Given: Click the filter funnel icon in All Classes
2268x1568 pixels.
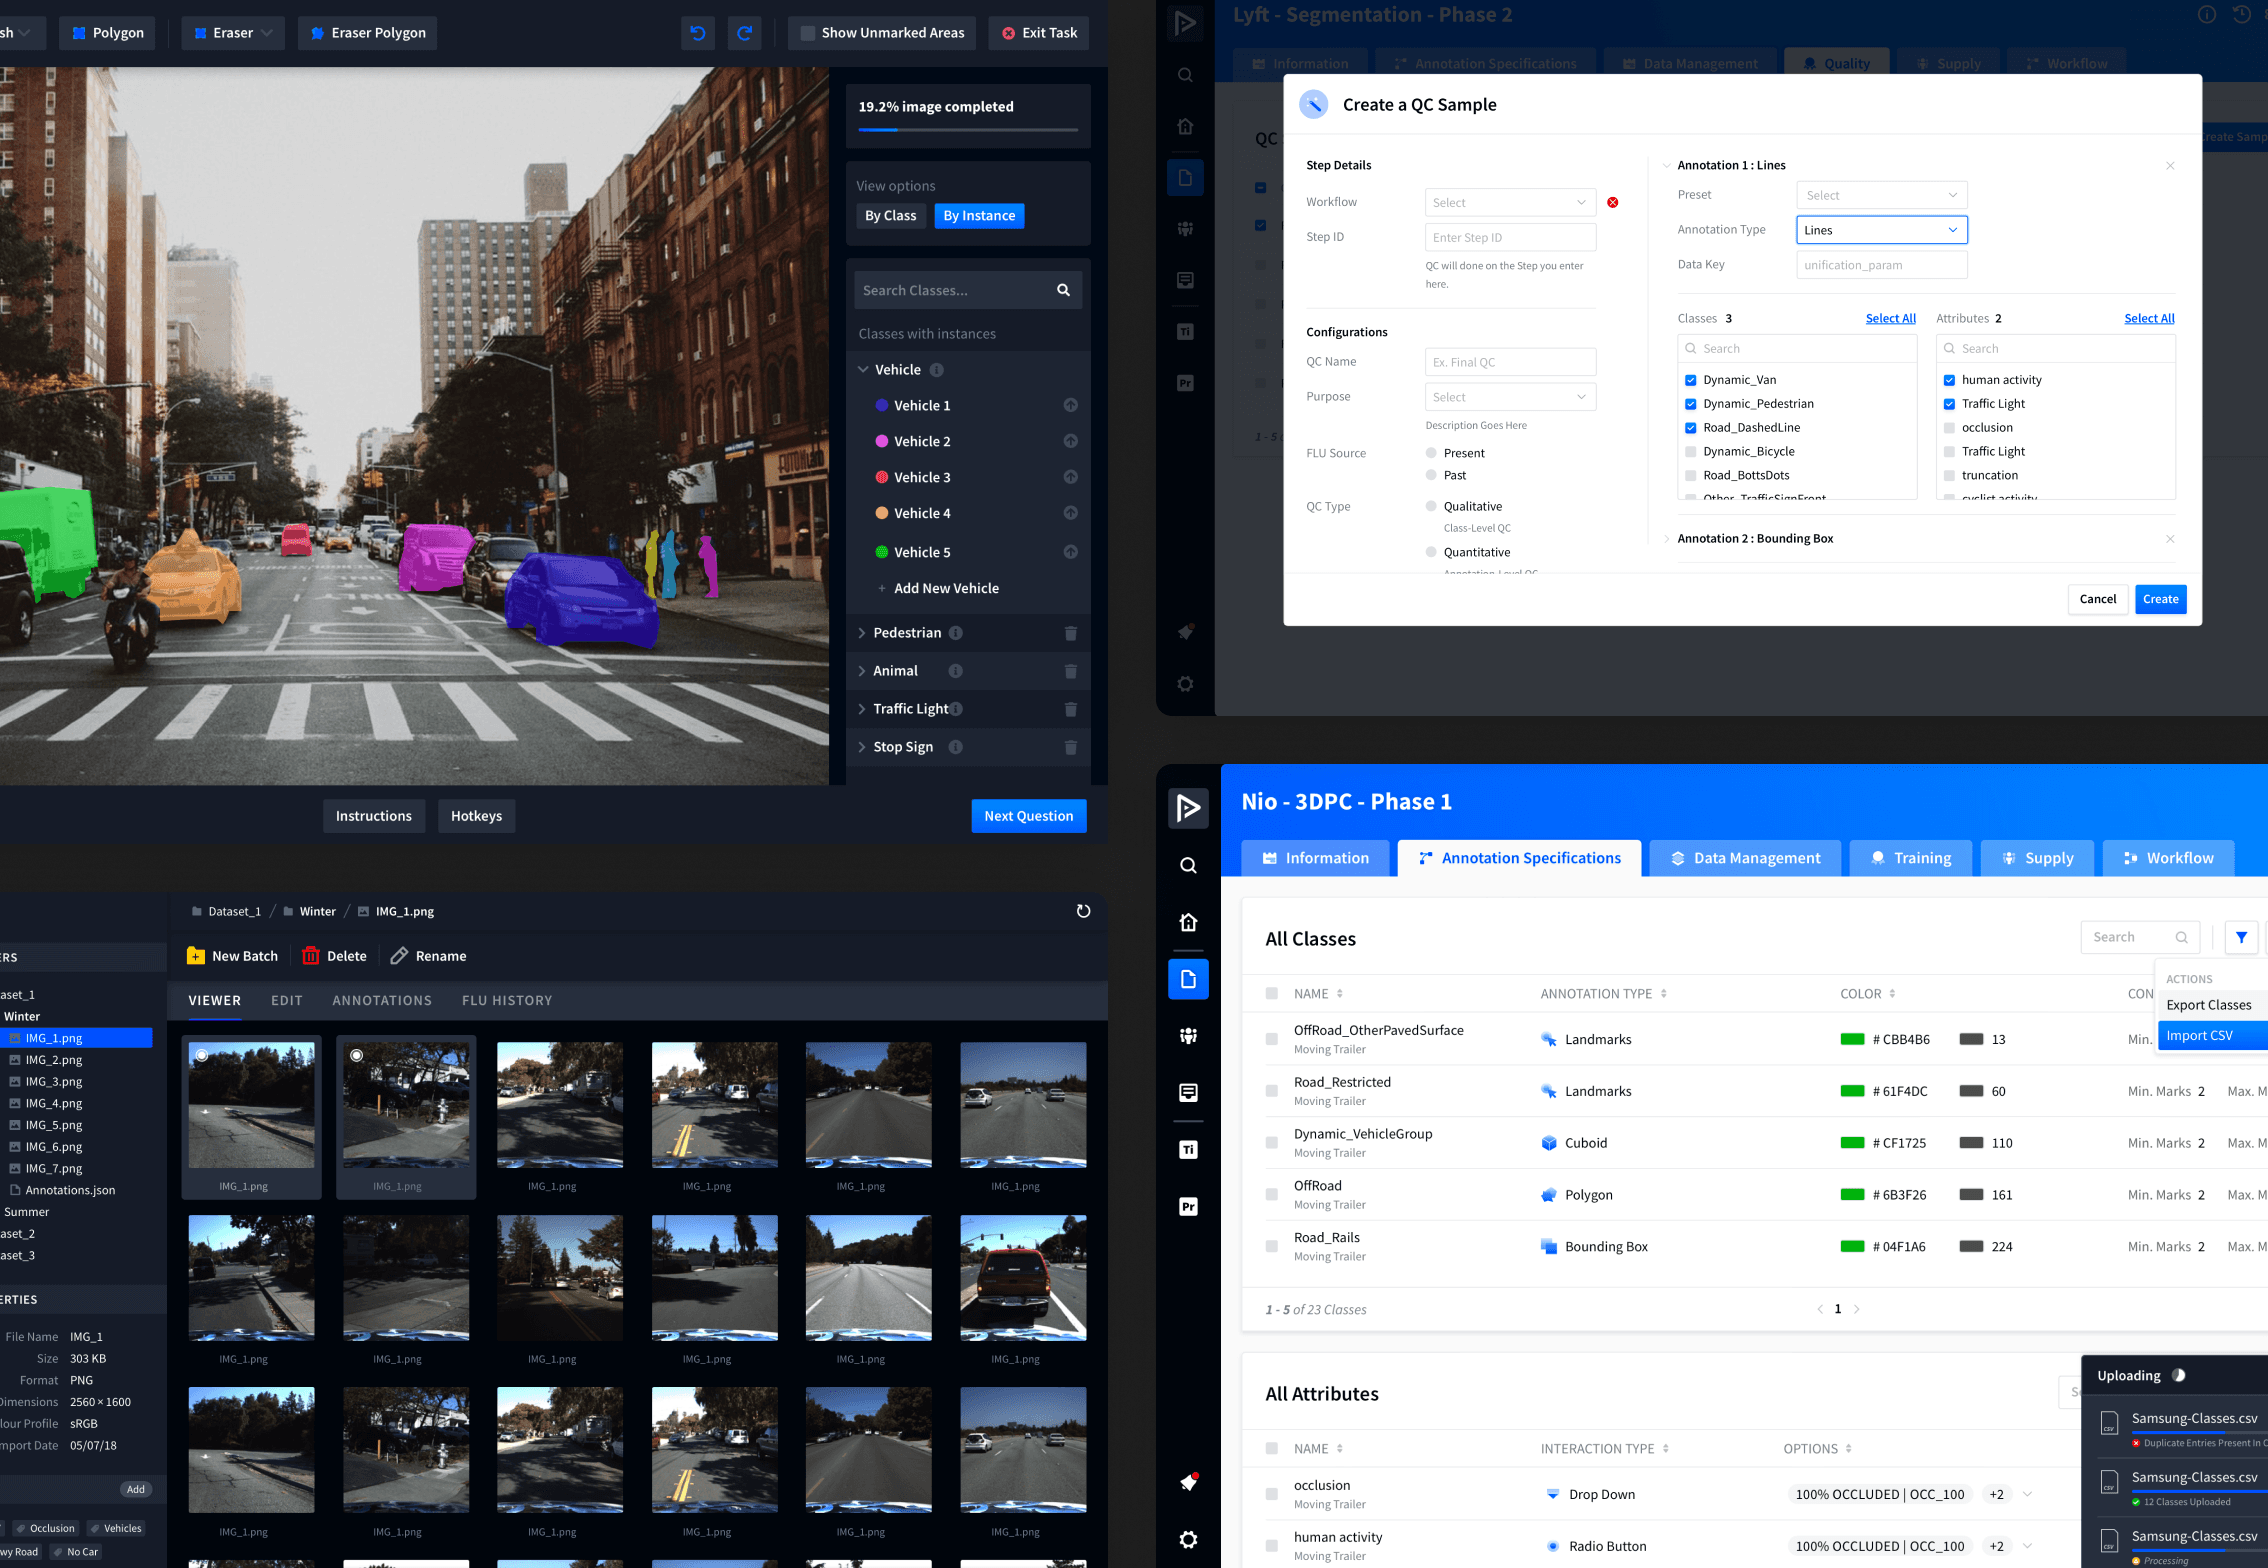Looking at the screenshot, I should (2241, 937).
